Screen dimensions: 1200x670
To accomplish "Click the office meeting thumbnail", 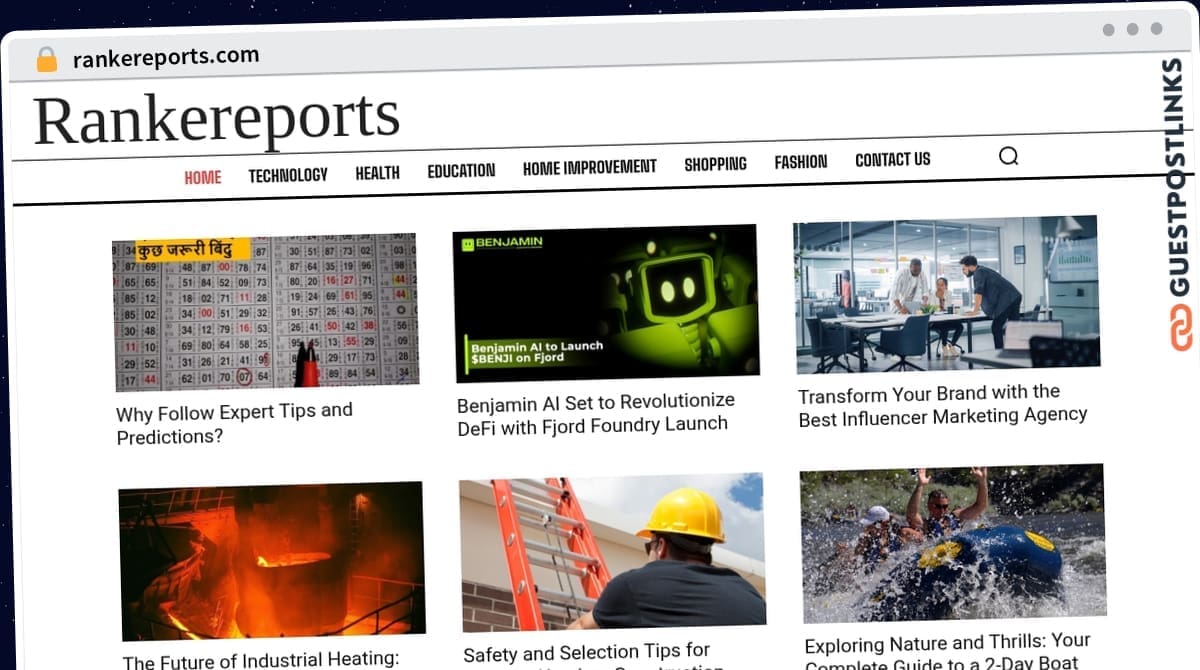I will point(947,294).
